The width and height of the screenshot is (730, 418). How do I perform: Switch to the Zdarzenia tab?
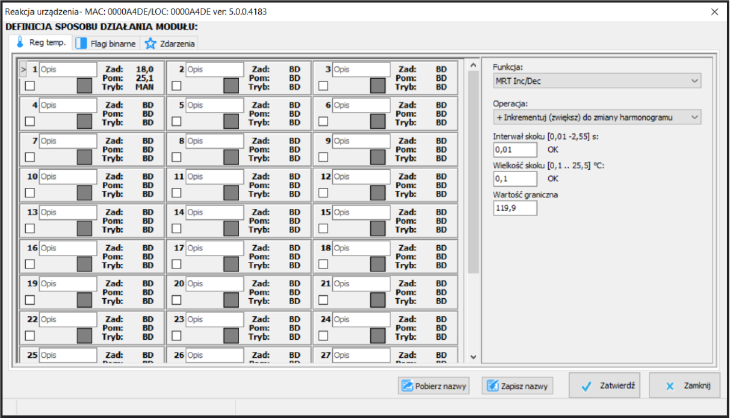(x=169, y=44)
